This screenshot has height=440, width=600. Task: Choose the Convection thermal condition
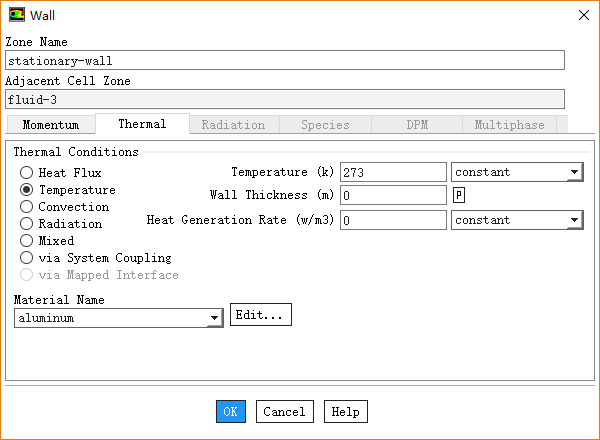coord(28,207)
